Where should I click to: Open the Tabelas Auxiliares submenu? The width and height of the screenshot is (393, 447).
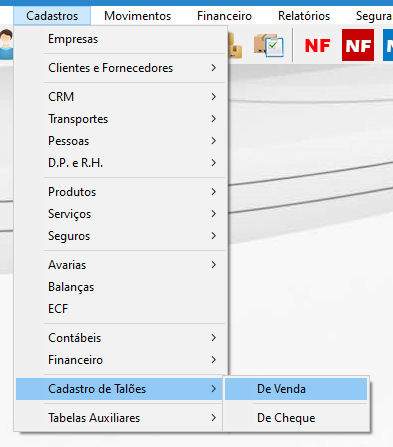pos(119,418)
